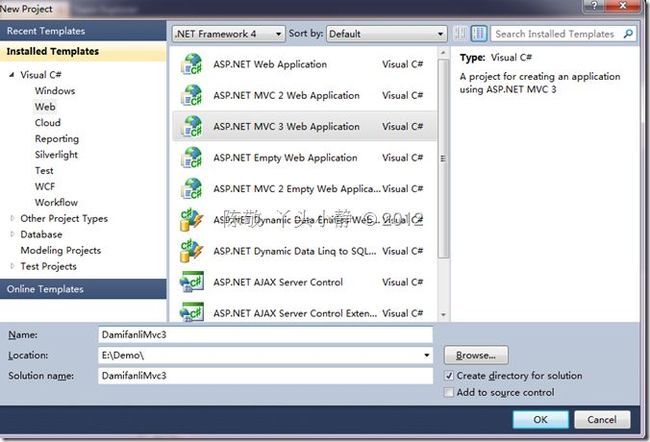Click the Solution name input field
This screenshot has height=442, width=650.
[x=265, y=376]
